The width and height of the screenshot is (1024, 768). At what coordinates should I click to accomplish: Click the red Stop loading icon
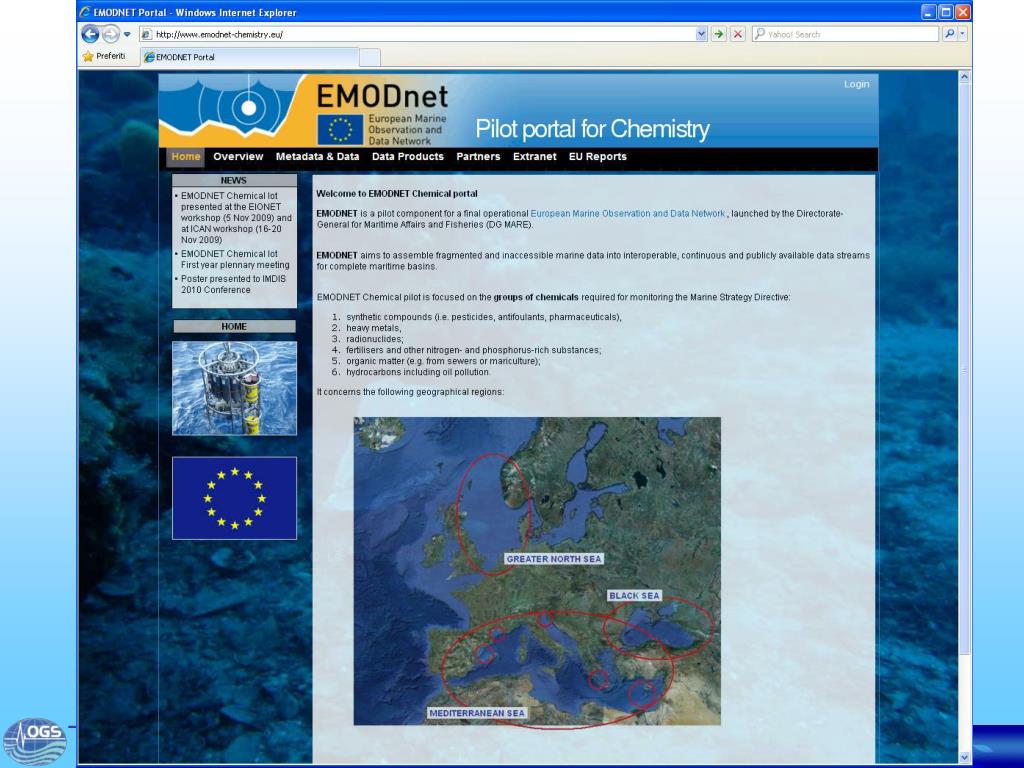tap(738, 34)
